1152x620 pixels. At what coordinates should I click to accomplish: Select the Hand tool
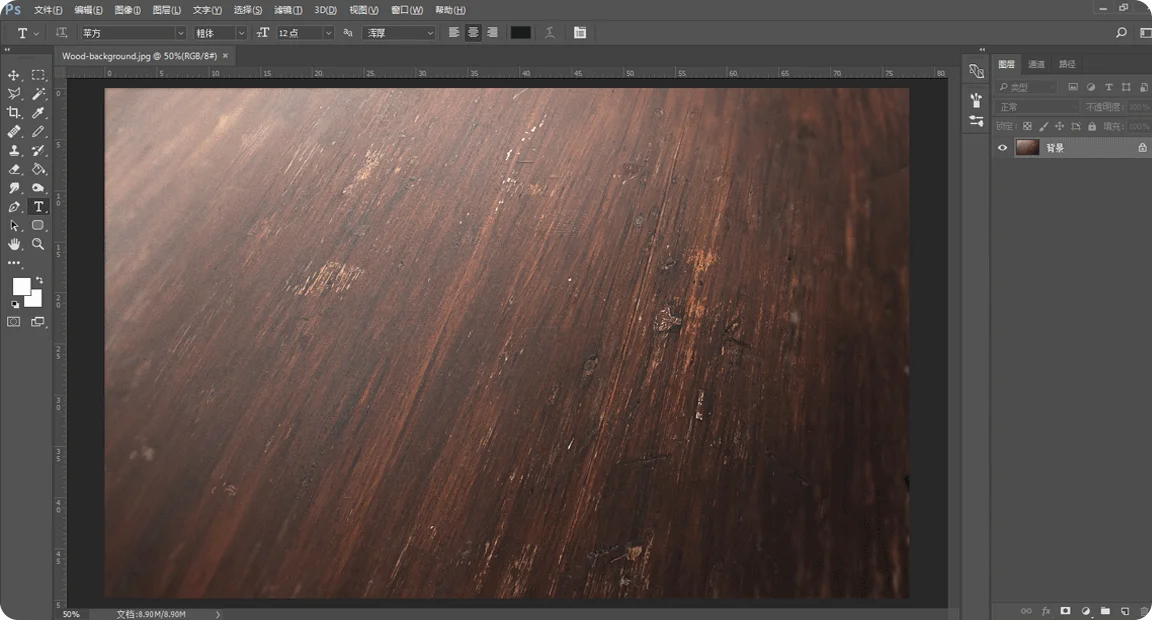[x=14, y=244]
